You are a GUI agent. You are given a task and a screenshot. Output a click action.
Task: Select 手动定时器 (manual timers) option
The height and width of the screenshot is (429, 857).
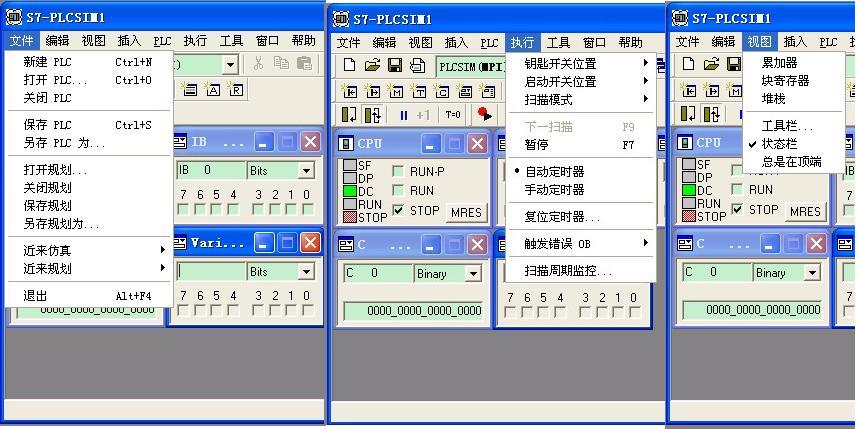click(554, 190)
